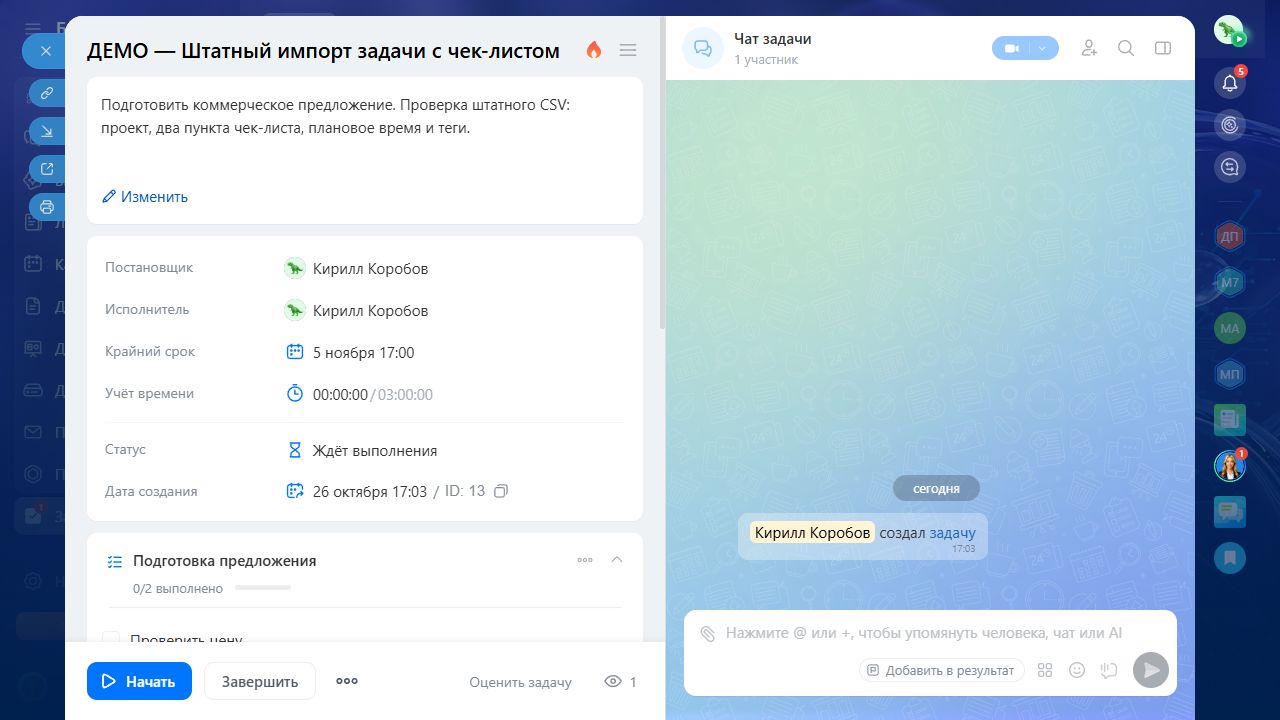Toggle the chat sidebar panel
The height and width of the screenshot is (720, 1280).
click(1163, 48)
